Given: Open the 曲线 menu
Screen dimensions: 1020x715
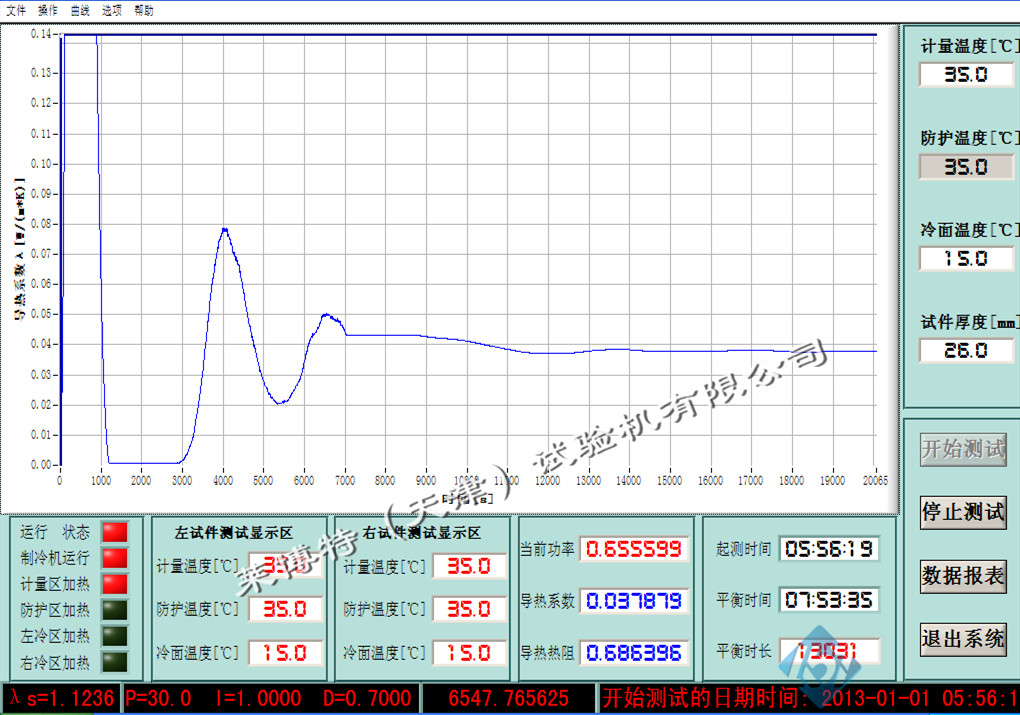Looking at the screenshot, I should coord(80,10).
